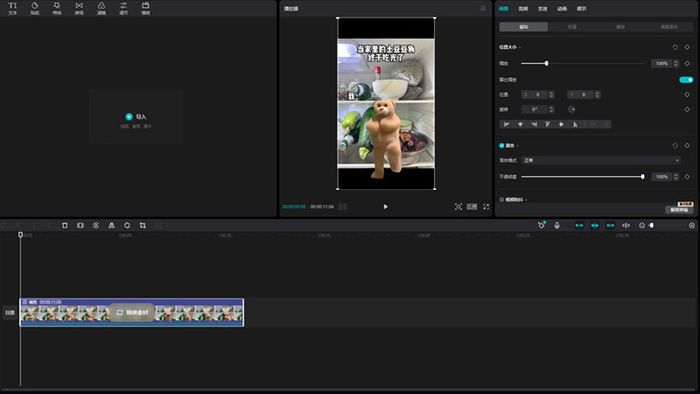Toggle the 等比缩放 uniform scale switch
Viewport: 700px width, 394px height.
pos(686,79)
